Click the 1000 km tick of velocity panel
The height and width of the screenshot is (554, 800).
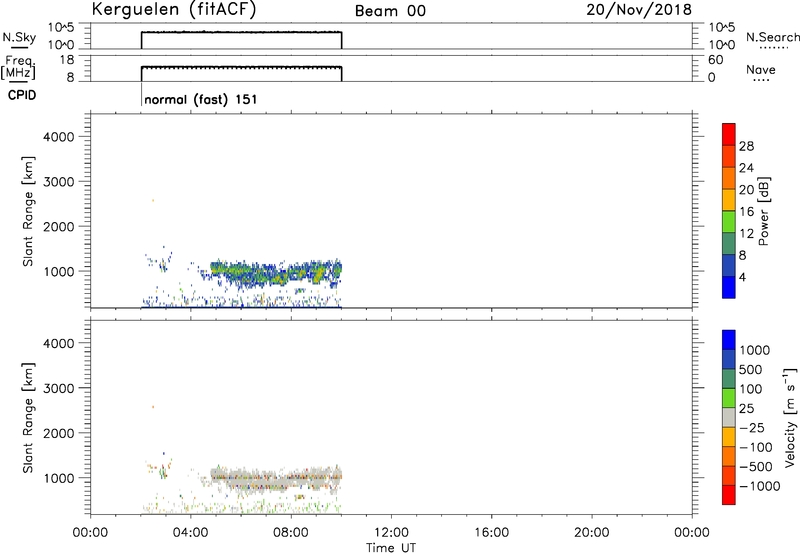59,478
